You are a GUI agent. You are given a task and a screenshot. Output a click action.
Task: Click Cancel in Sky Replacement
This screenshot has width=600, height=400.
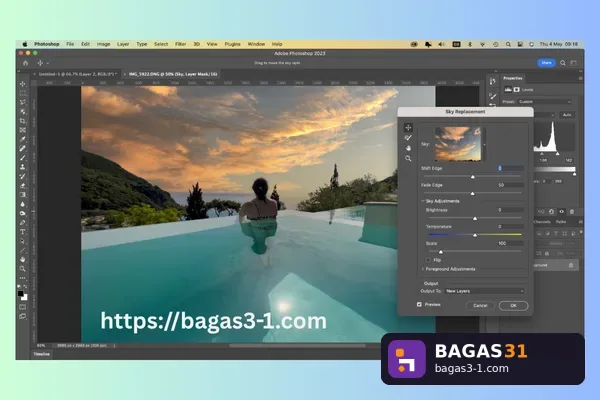480,305
